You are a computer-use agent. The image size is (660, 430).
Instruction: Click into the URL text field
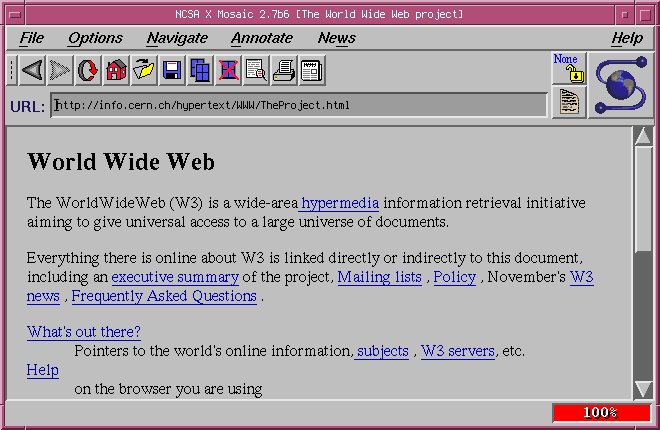(x=299, y=105)
